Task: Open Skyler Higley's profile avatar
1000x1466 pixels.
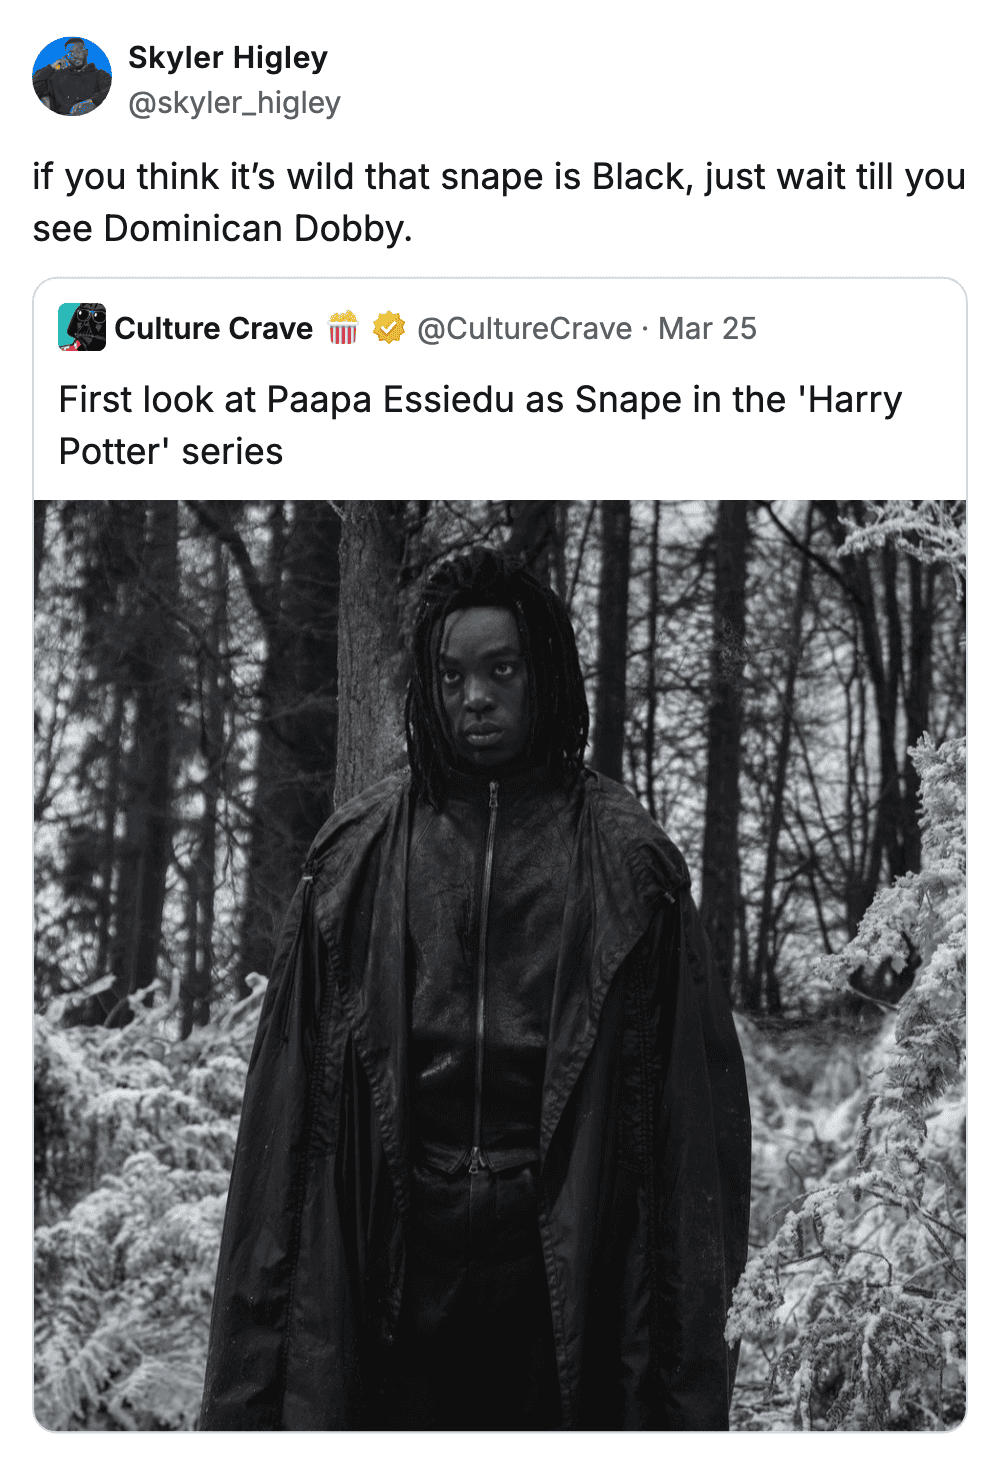Action: (x=72, y=77)
